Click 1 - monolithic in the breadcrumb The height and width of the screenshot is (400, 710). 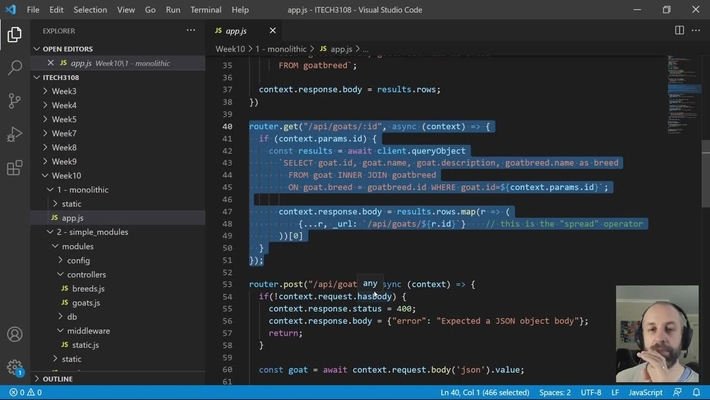[x=281, y=49]
